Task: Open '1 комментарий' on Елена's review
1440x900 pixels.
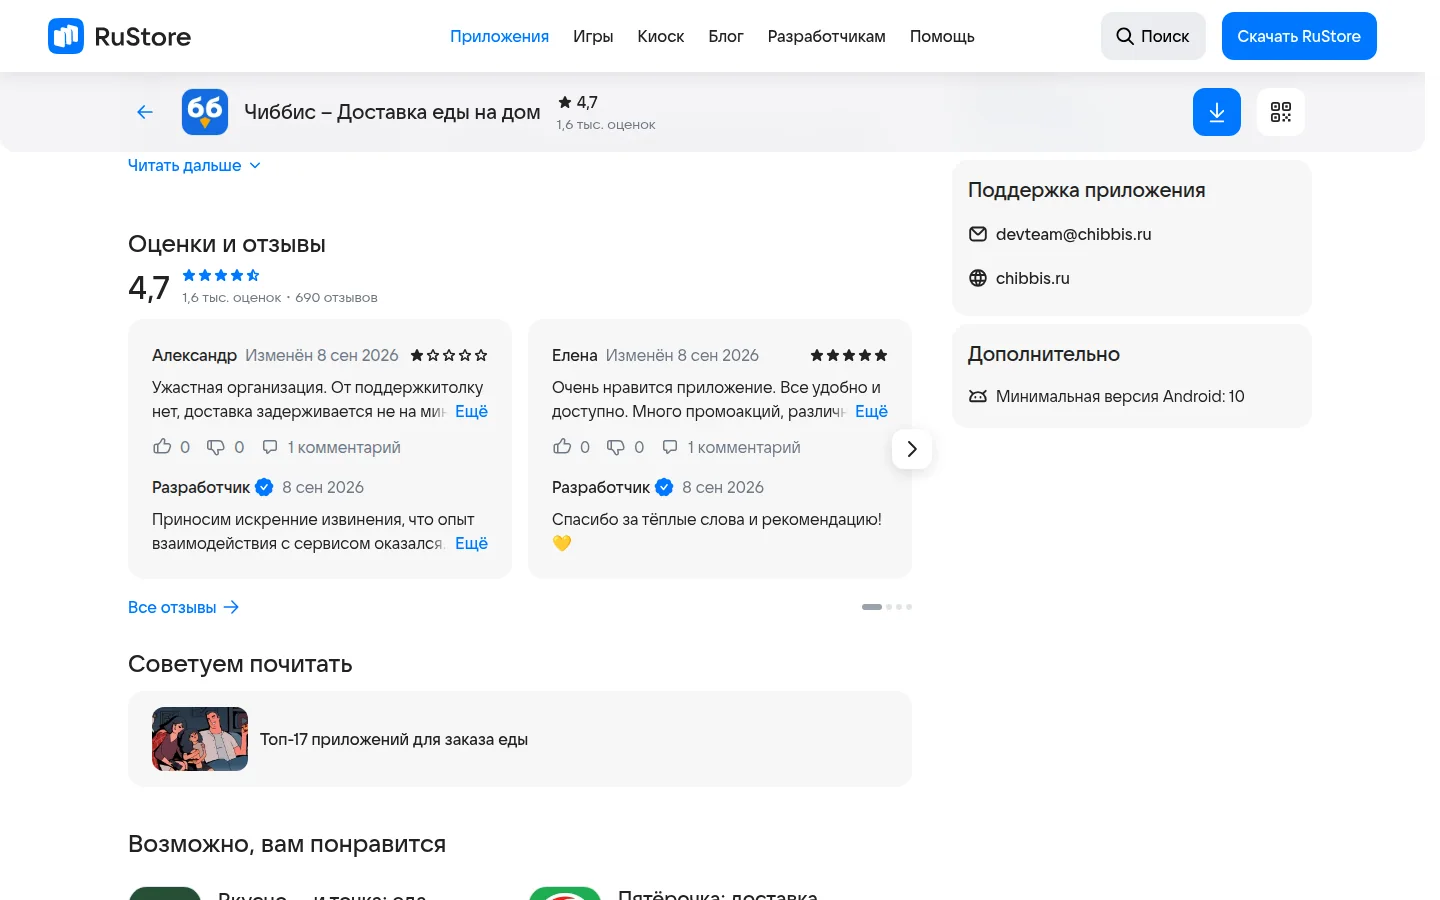Action: click(744, 447)
